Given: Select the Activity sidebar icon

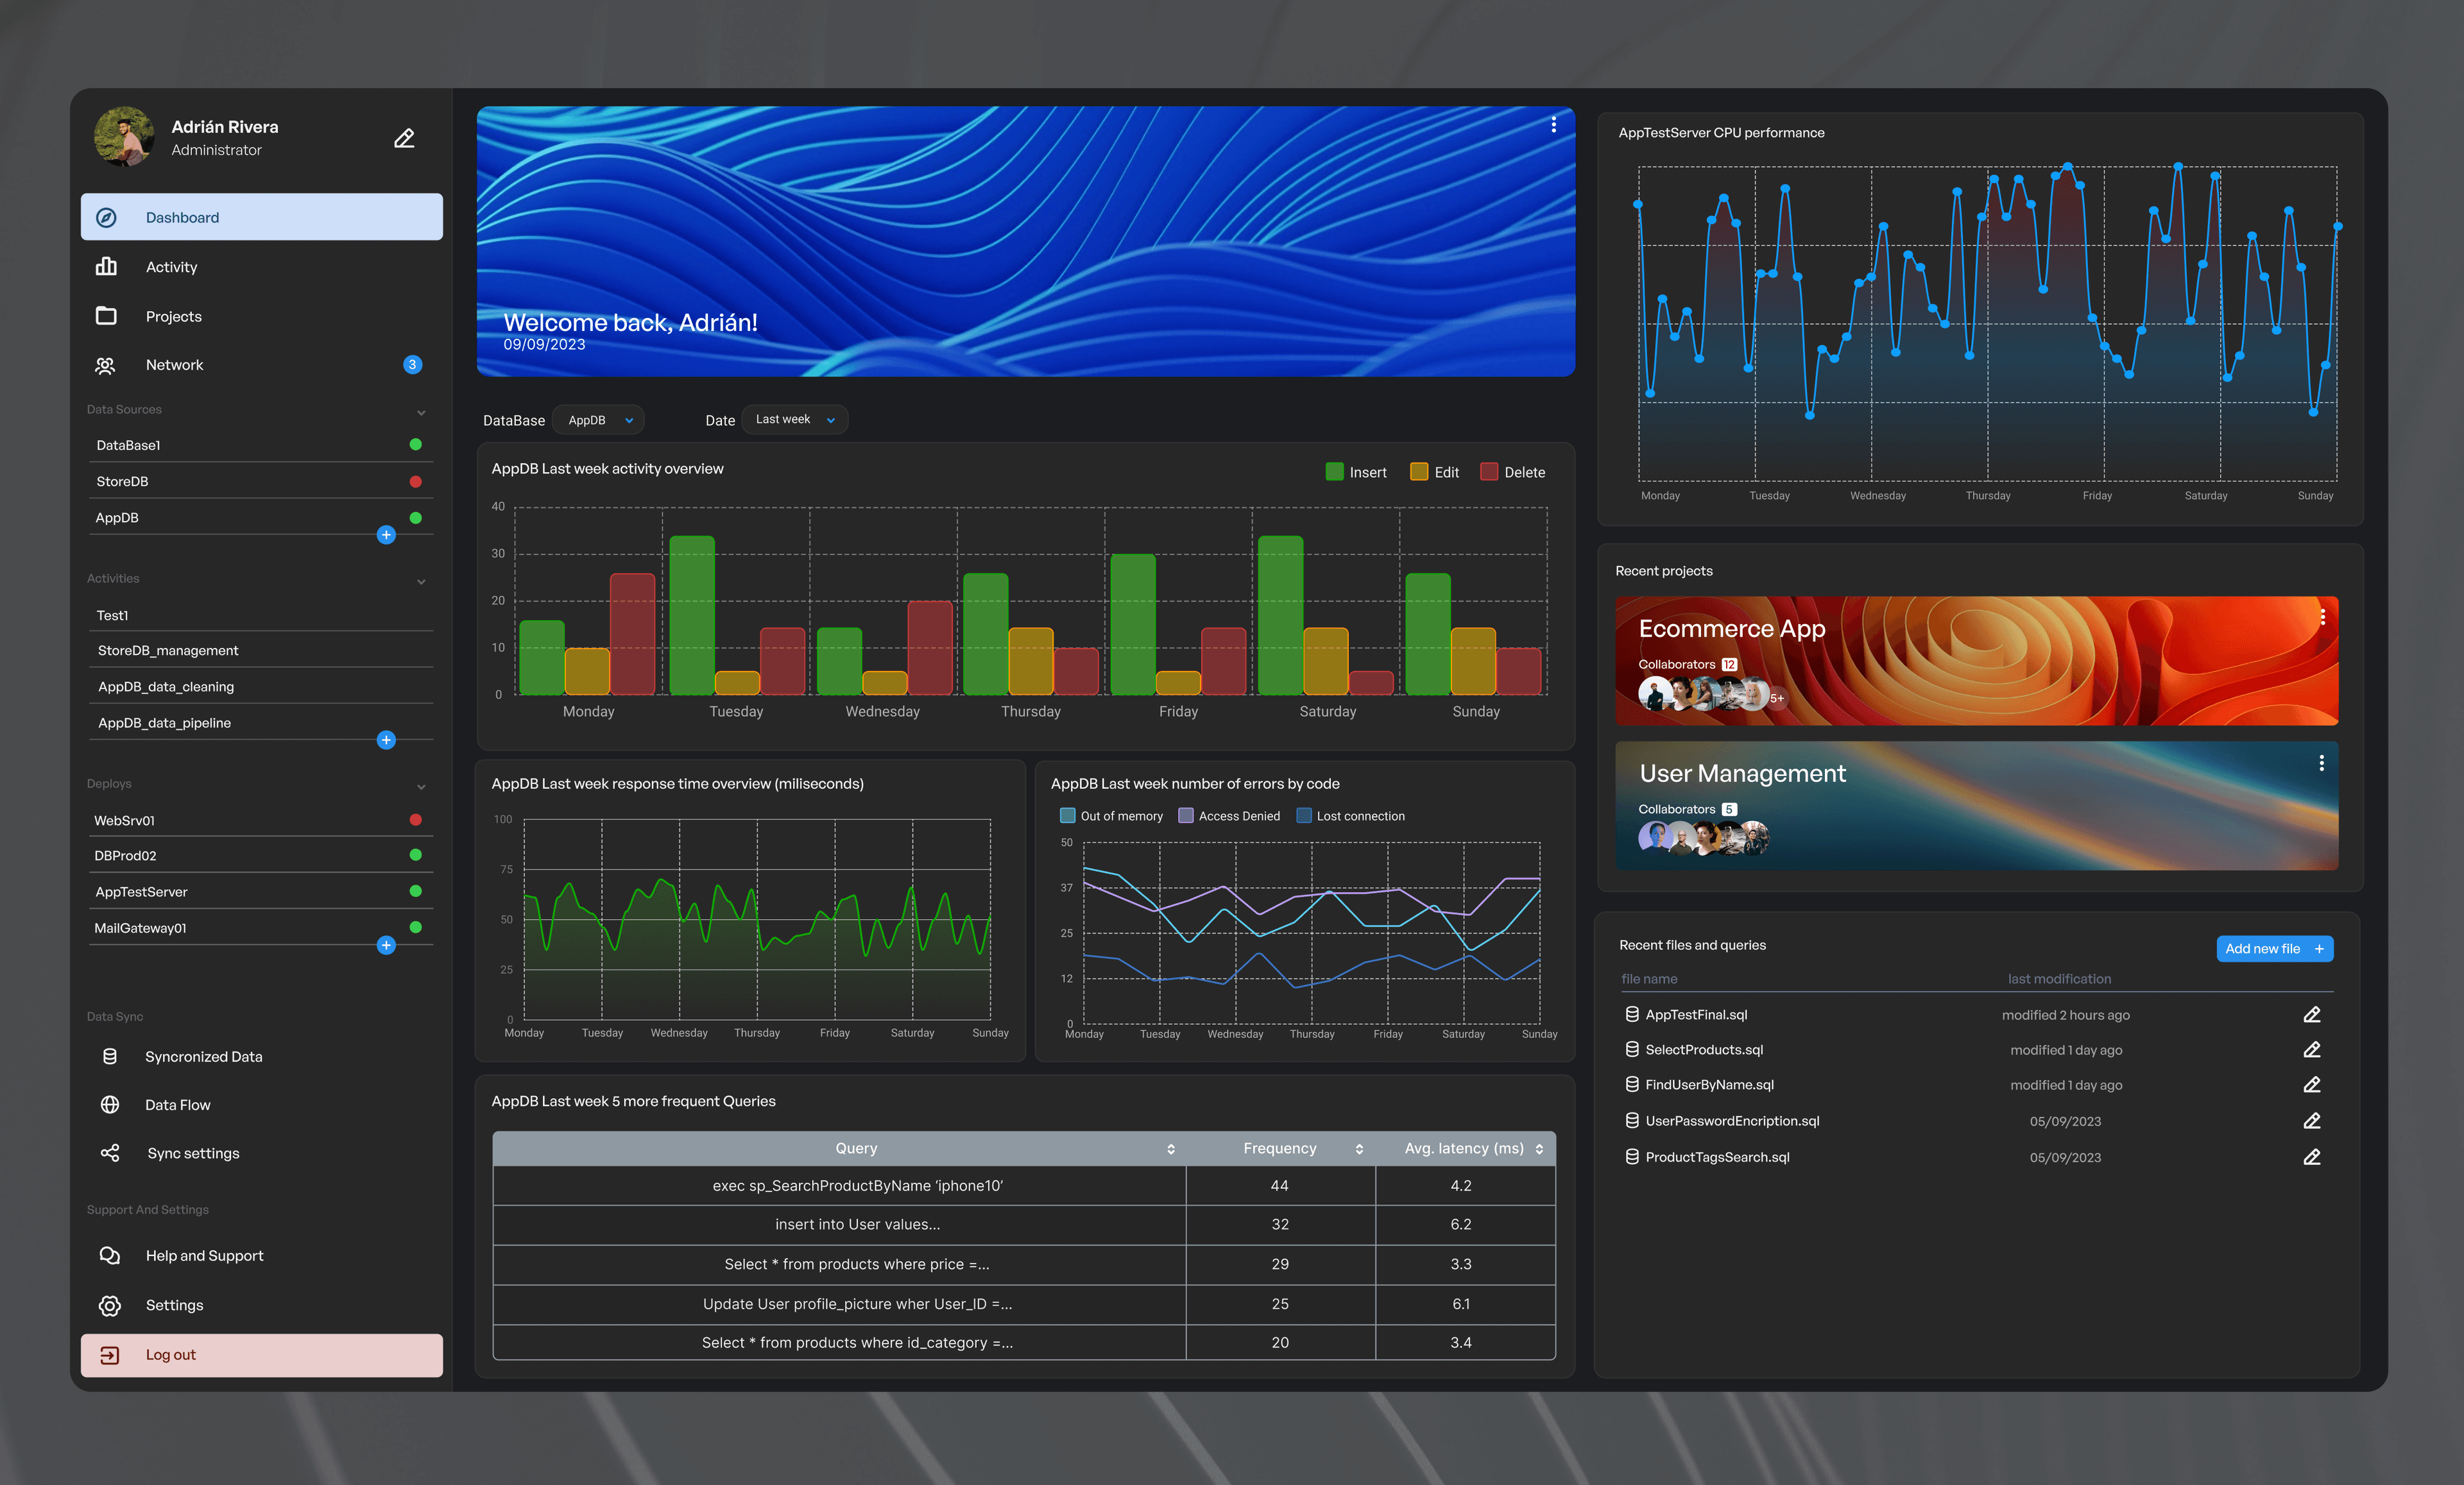Looking at the screenshot, I should click(x=107, y=266).
